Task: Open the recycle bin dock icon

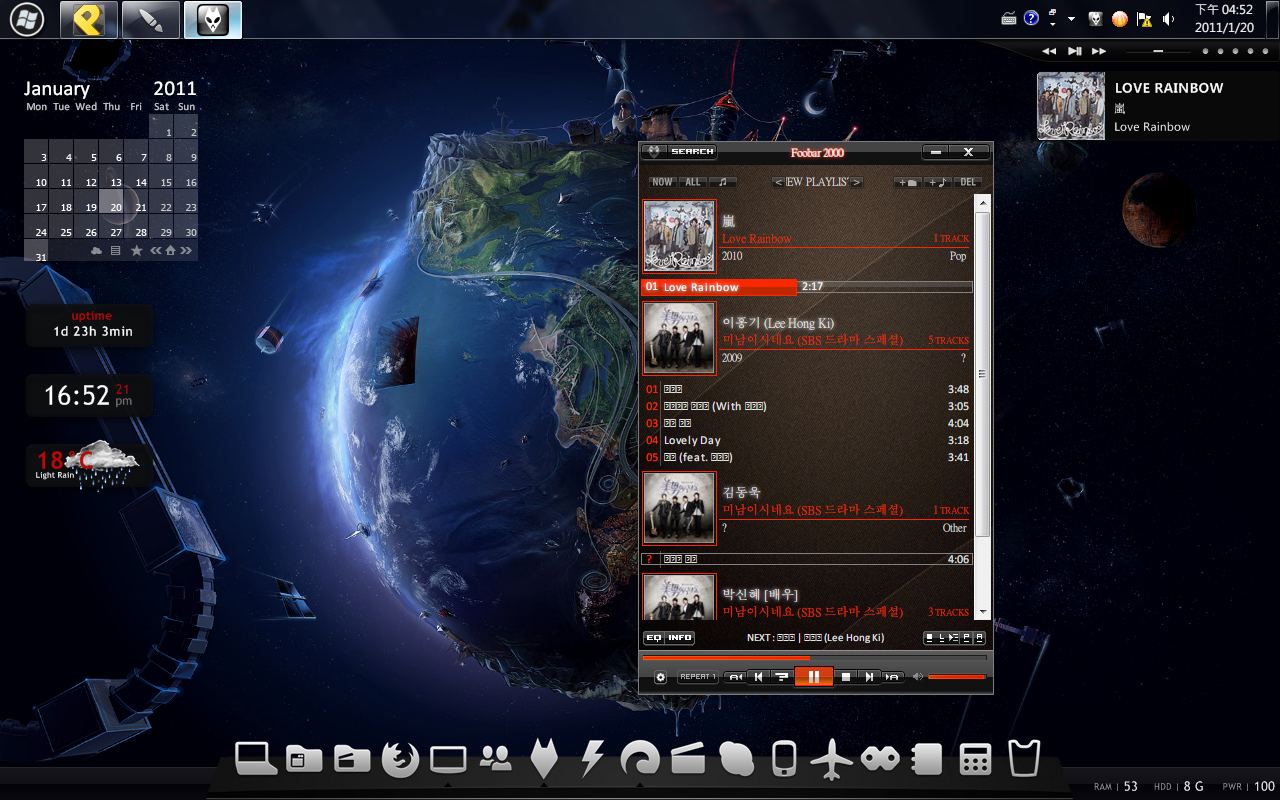Action: point(1024,760)
